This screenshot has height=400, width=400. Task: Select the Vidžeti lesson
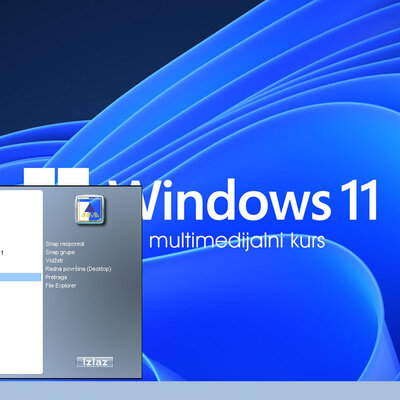(x=54, y=260)
